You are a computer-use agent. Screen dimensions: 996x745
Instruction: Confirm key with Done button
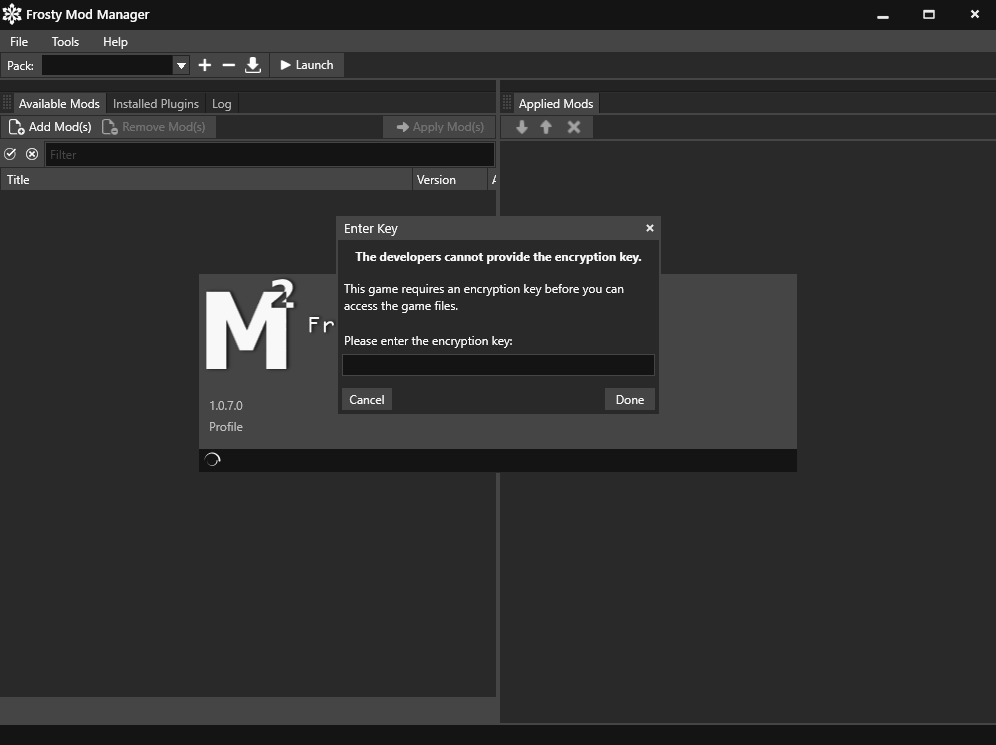tap(629, 399)
